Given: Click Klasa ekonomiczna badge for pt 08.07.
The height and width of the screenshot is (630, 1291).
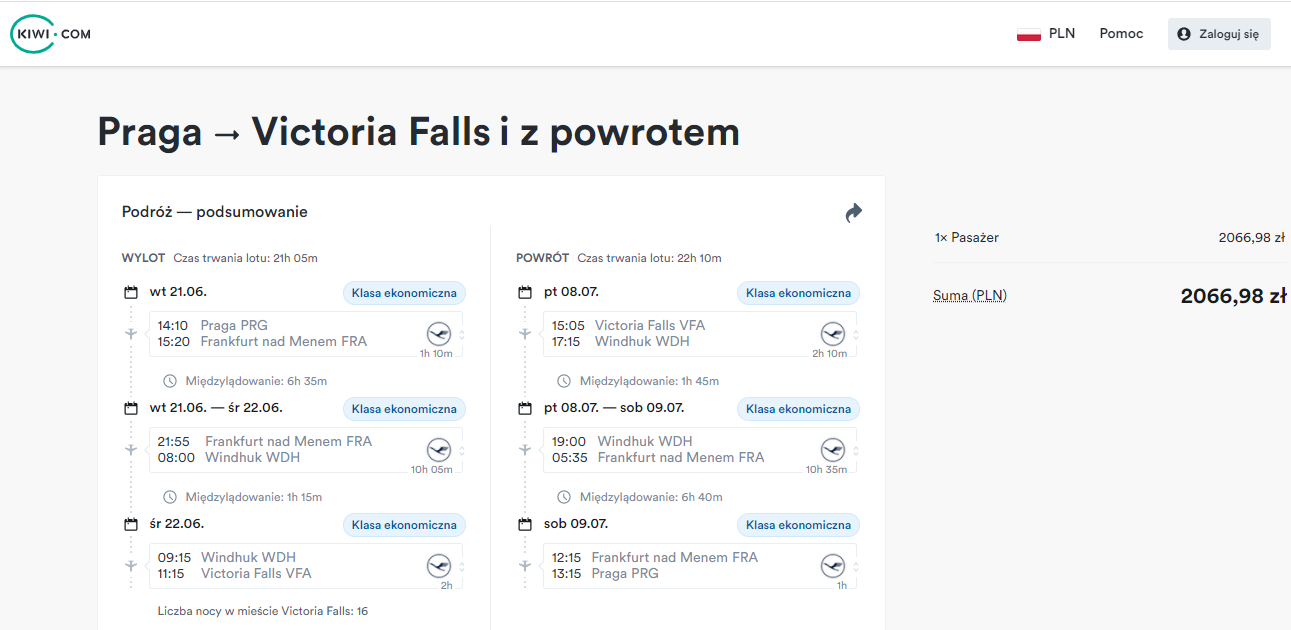Looking at the screenshot, I should click(798, 293).
